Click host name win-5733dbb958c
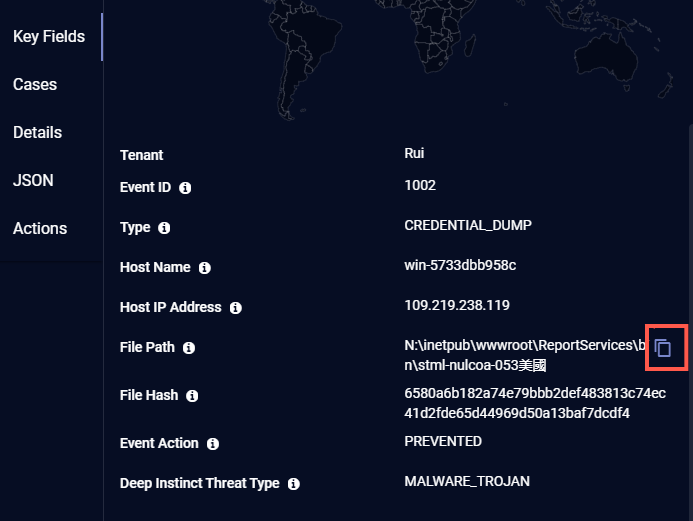This screenshot has width=693, height=521. (460, 265)
